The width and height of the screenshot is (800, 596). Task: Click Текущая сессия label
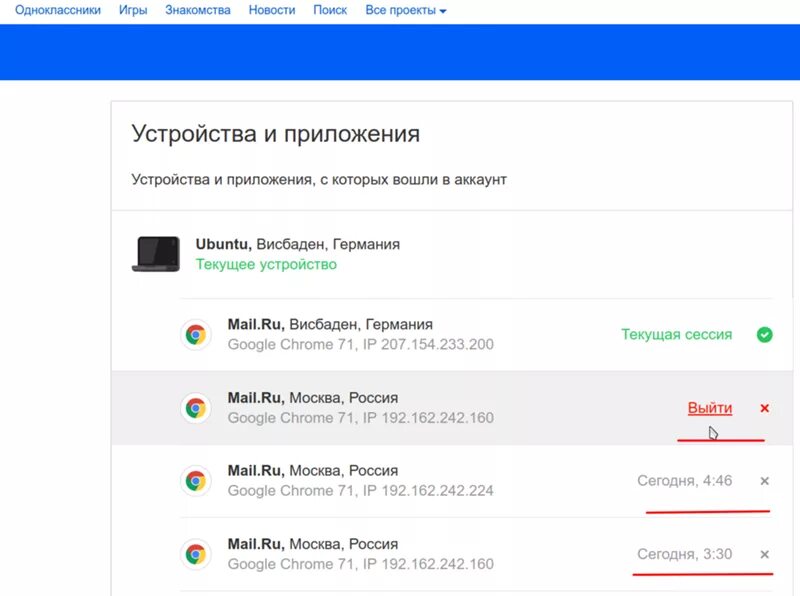[677, 335]
